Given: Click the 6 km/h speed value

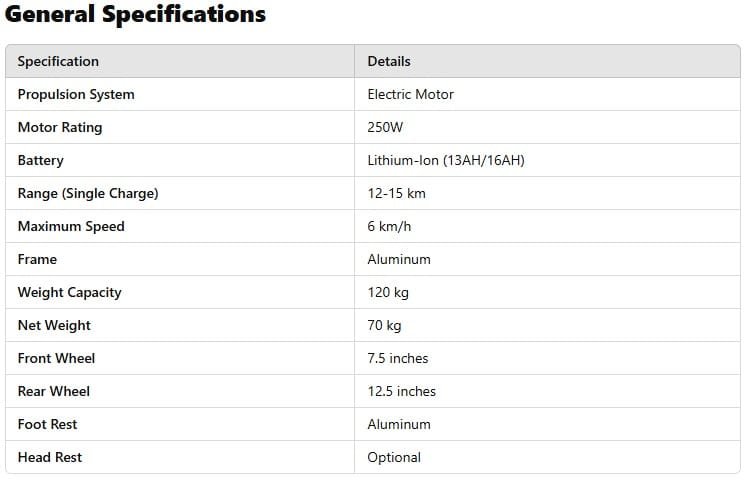Looking at the screenshot, I should tap(389, 226).
